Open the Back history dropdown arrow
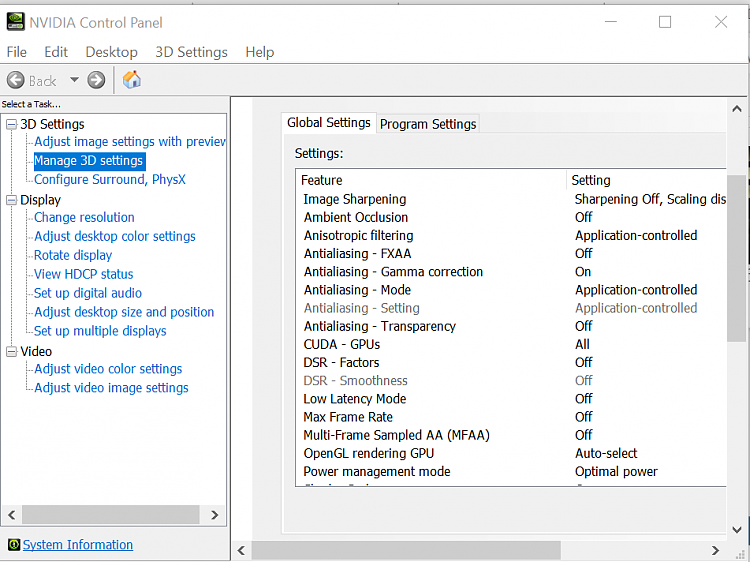 (x=74, y=79)
